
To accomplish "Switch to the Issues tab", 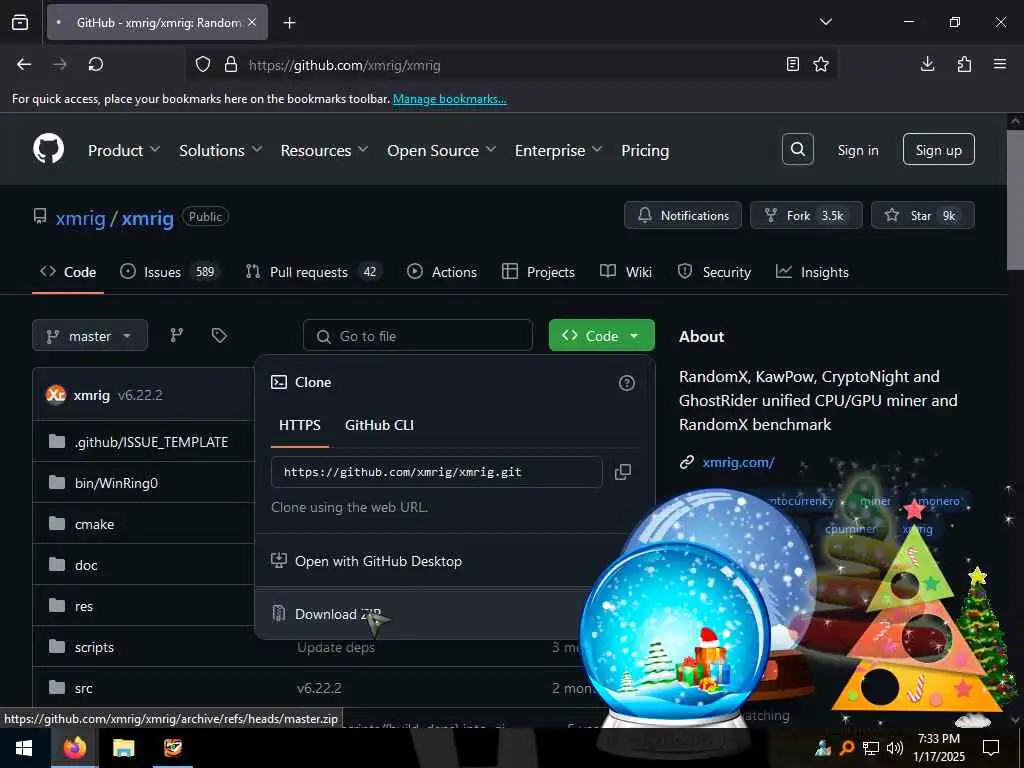I will point(170,272).
